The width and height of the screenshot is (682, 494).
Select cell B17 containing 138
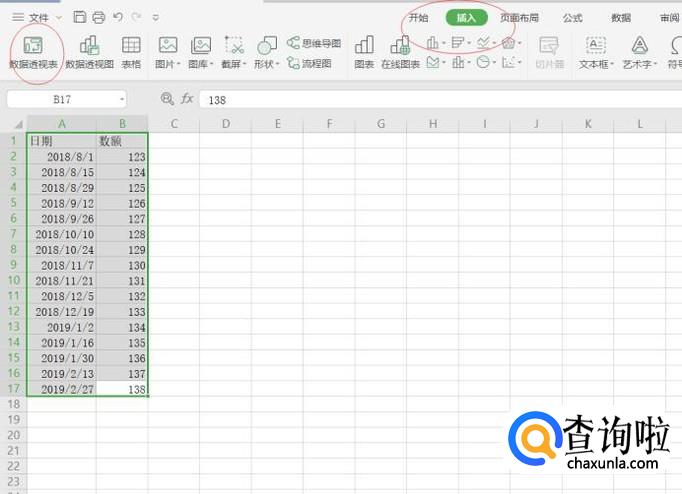(x=122, y=388)
